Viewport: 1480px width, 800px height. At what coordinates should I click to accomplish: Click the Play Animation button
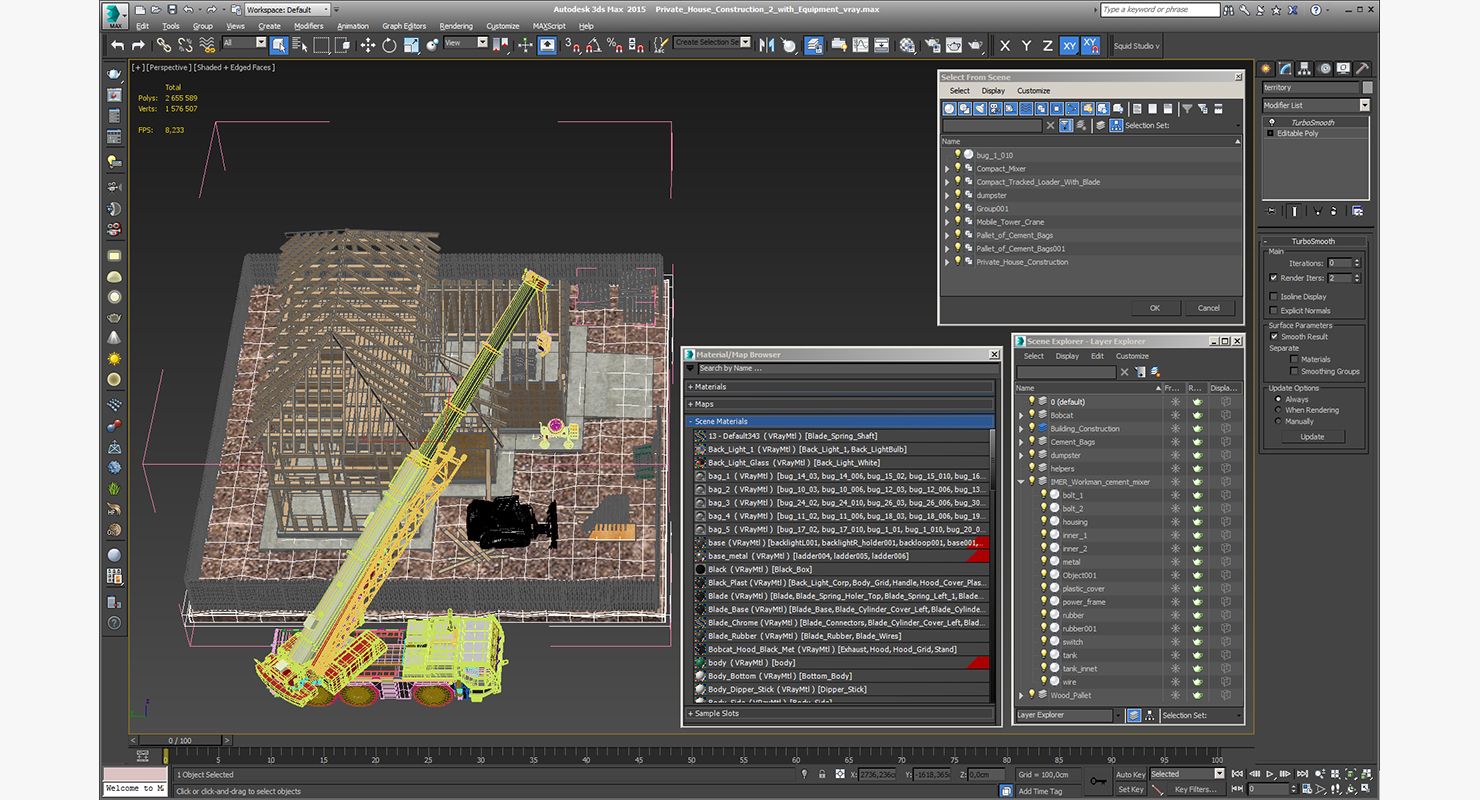click(1270, 774)
